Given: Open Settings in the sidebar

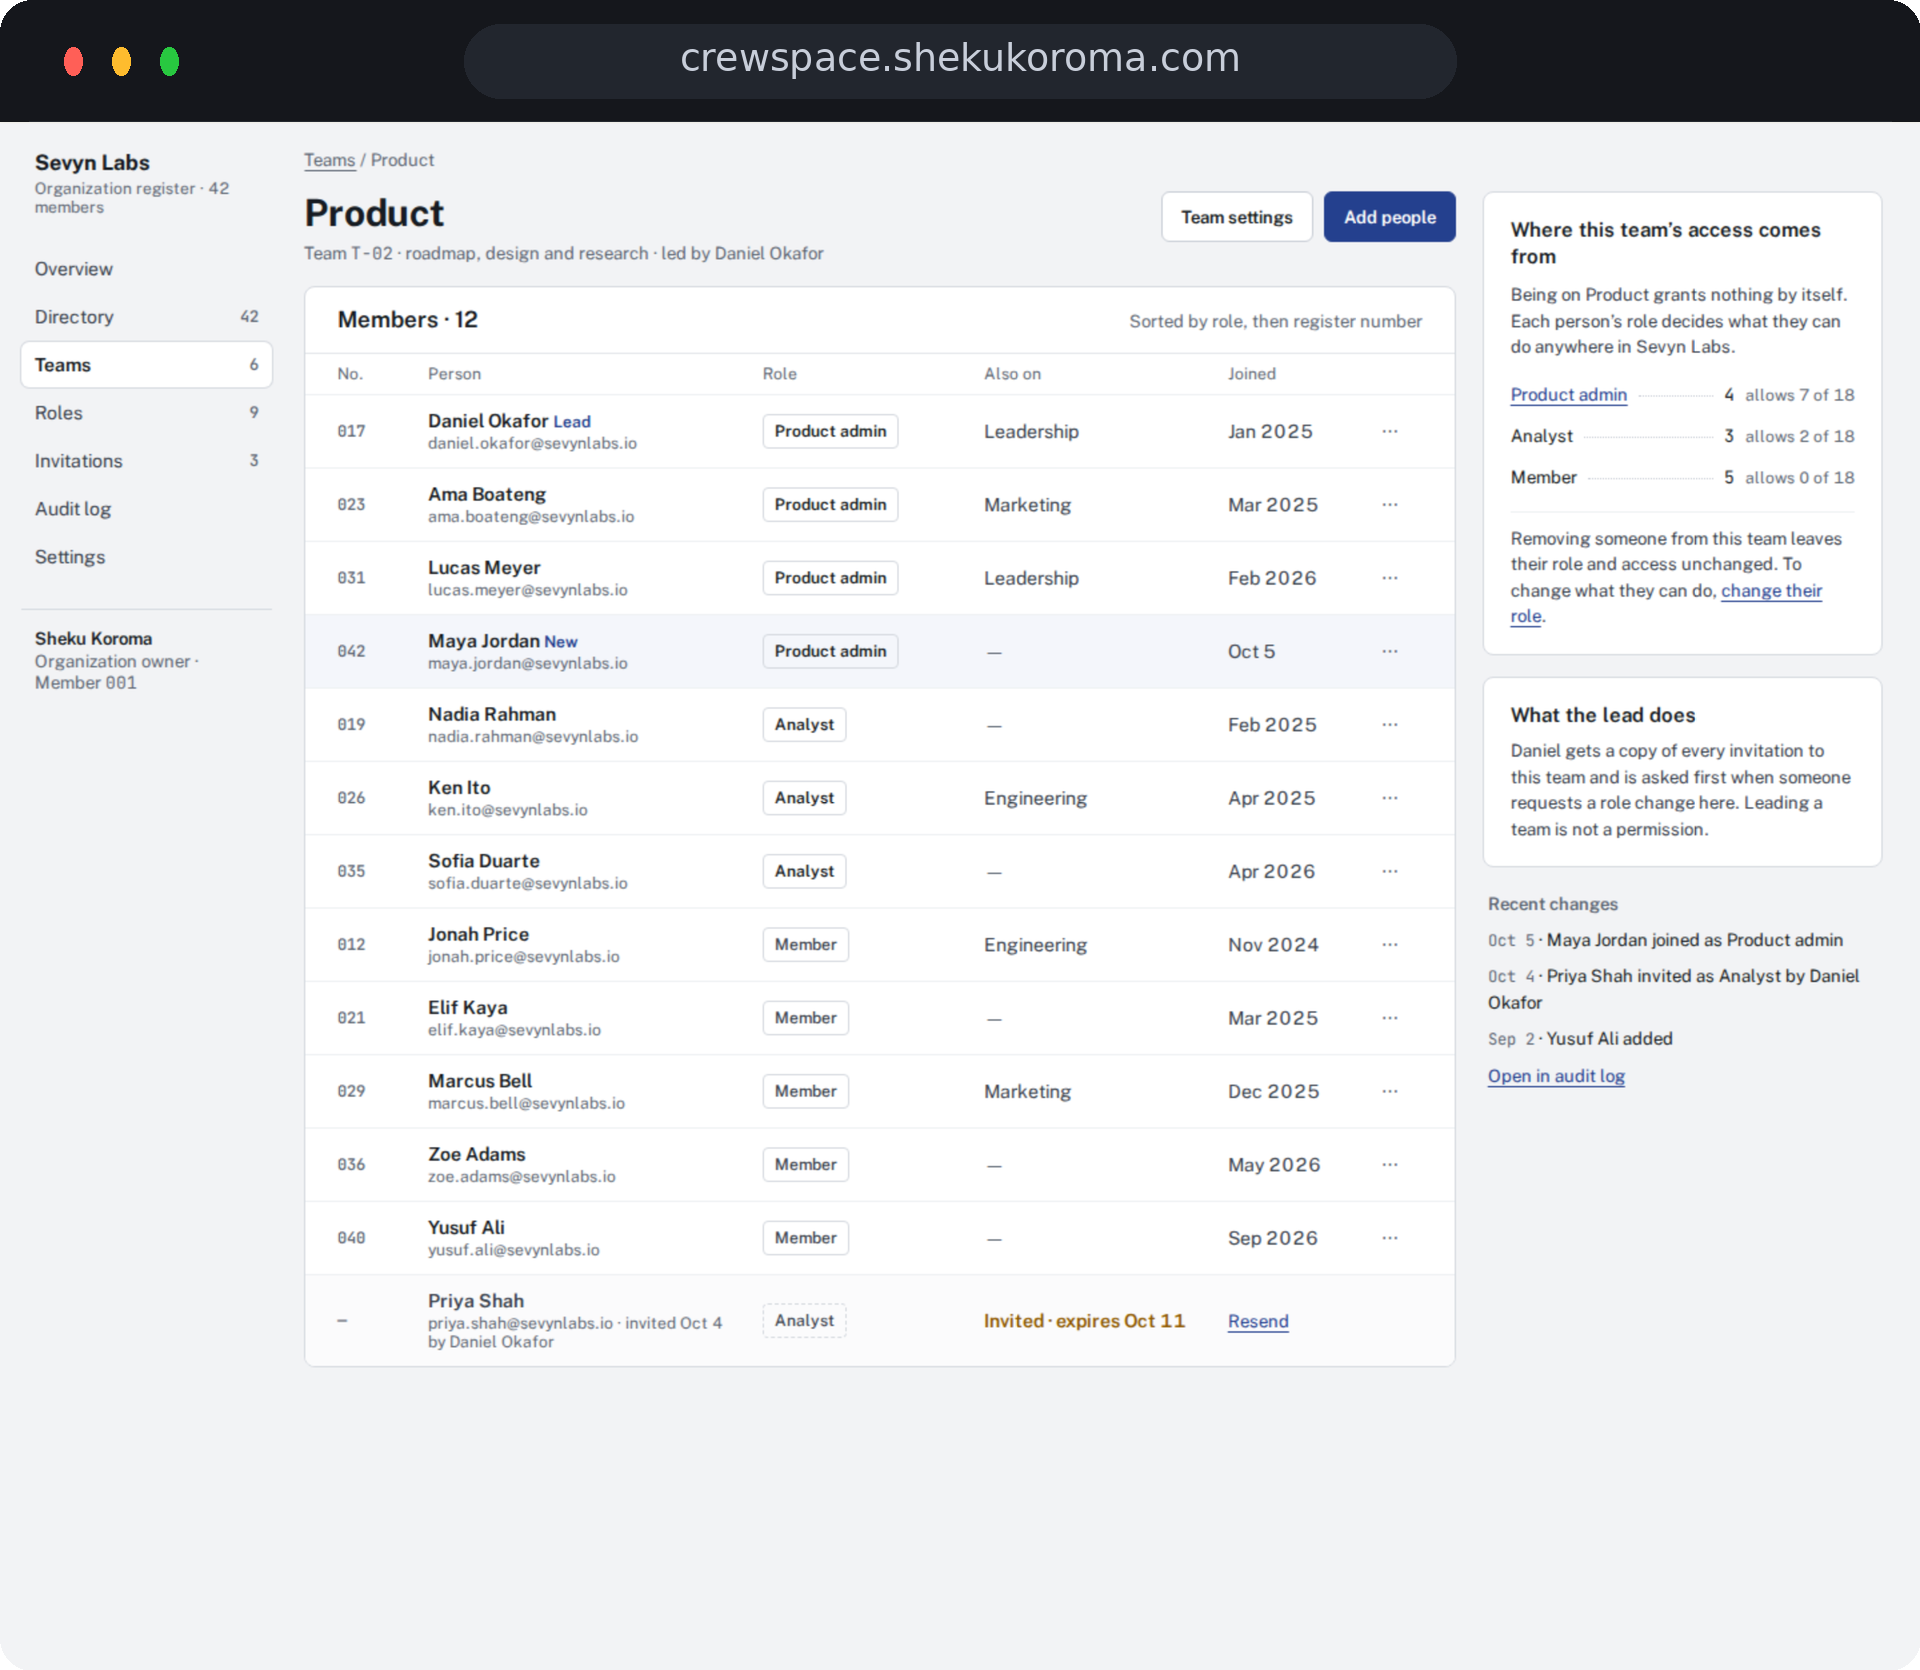Looking at the screenshot, I should 146,557.
